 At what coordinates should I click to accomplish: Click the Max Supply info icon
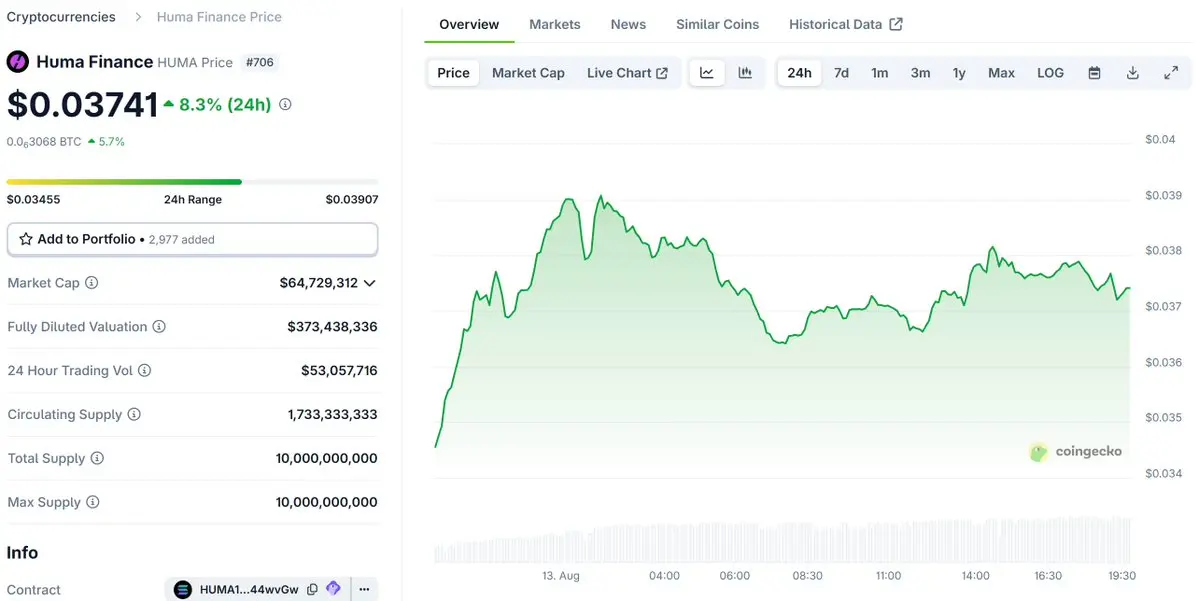click(93, 502)
